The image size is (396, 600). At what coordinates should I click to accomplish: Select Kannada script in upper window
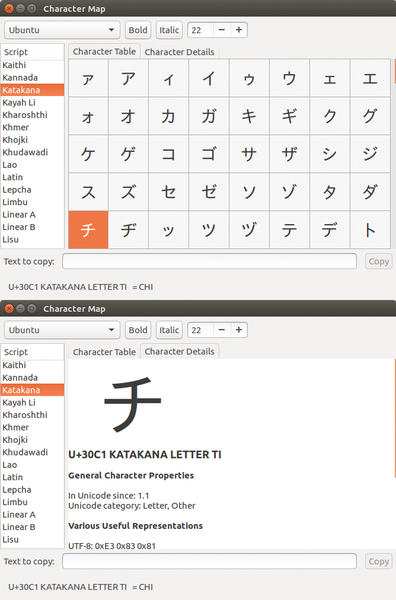[32, 78]
